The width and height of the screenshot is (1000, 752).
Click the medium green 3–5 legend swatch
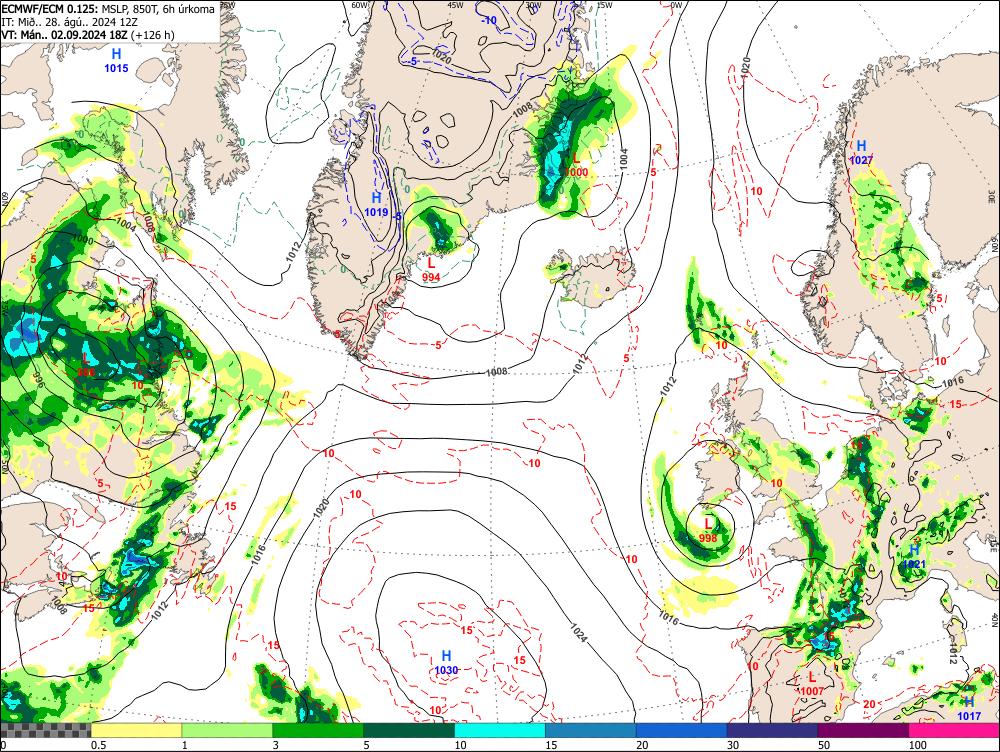pyautogui.click(x=318, y=730)
